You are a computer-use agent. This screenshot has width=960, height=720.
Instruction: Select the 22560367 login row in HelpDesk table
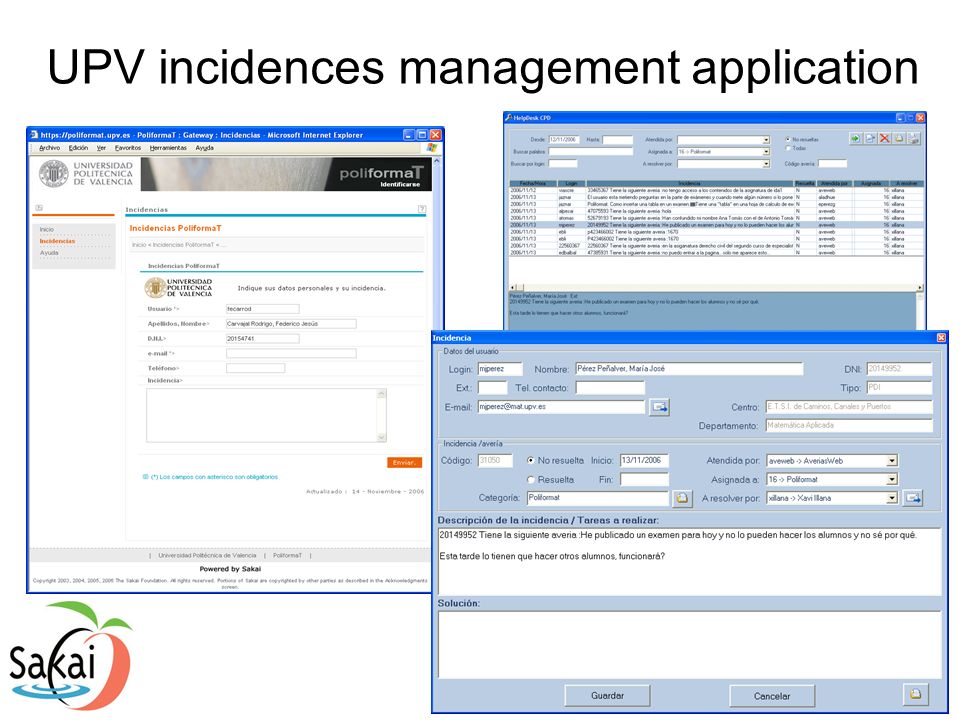coord(716,246)
